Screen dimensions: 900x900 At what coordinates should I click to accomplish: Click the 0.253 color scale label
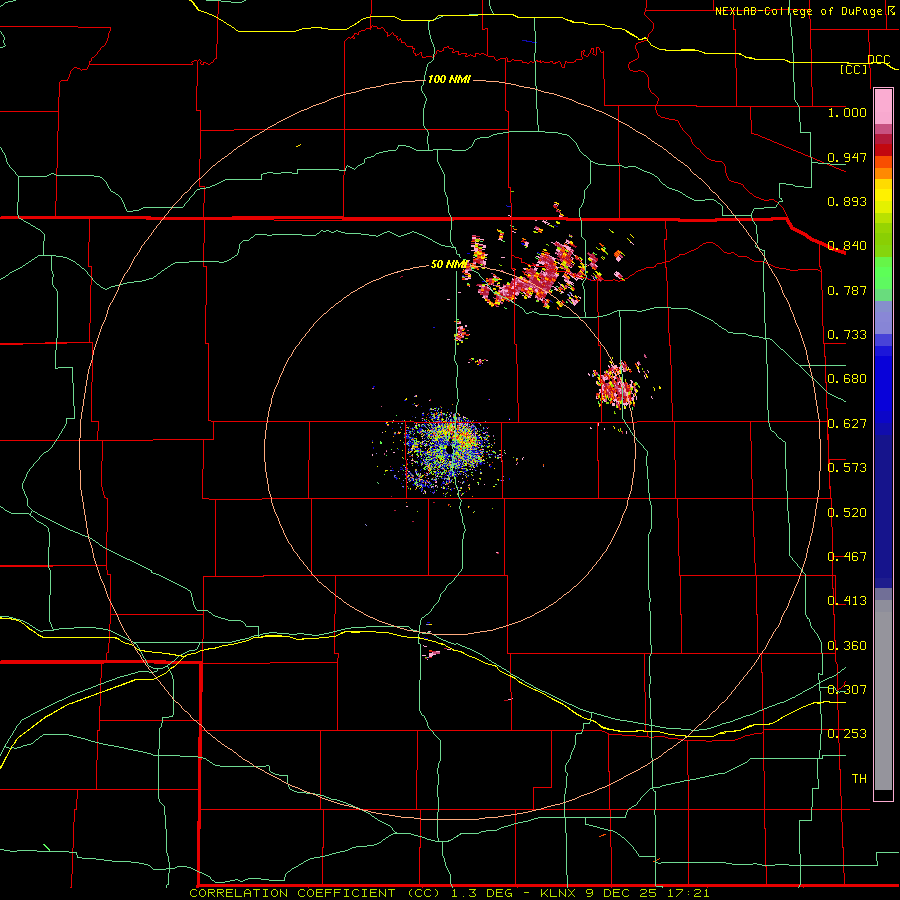(x=847, y=734)
